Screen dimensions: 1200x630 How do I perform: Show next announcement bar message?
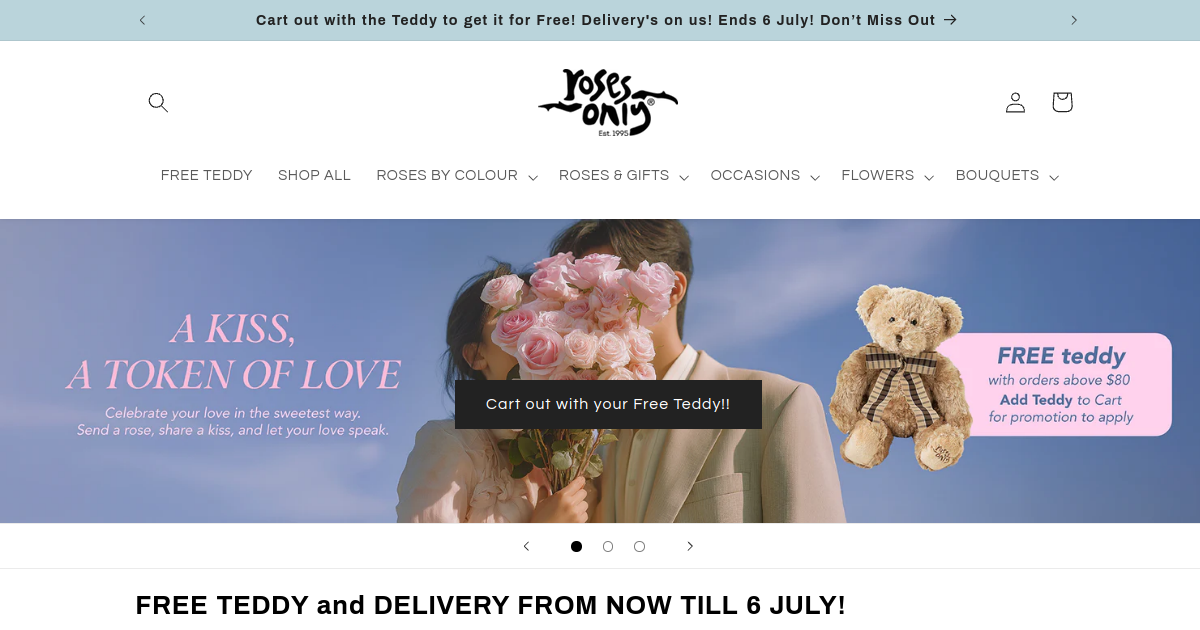point(1074,20)
